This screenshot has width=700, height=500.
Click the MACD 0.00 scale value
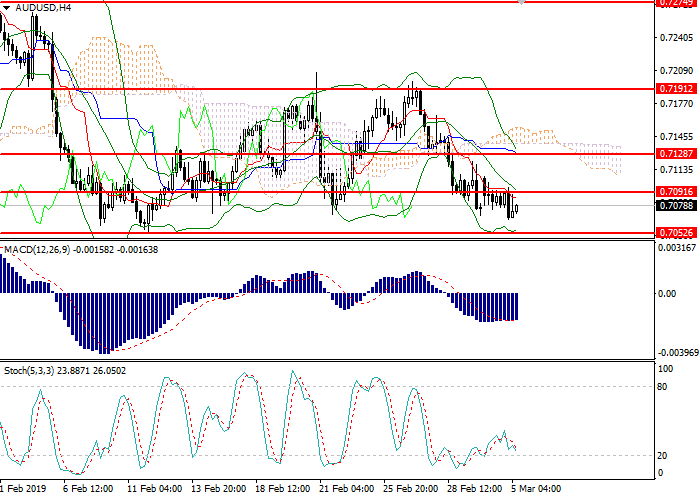coord(667,293)
